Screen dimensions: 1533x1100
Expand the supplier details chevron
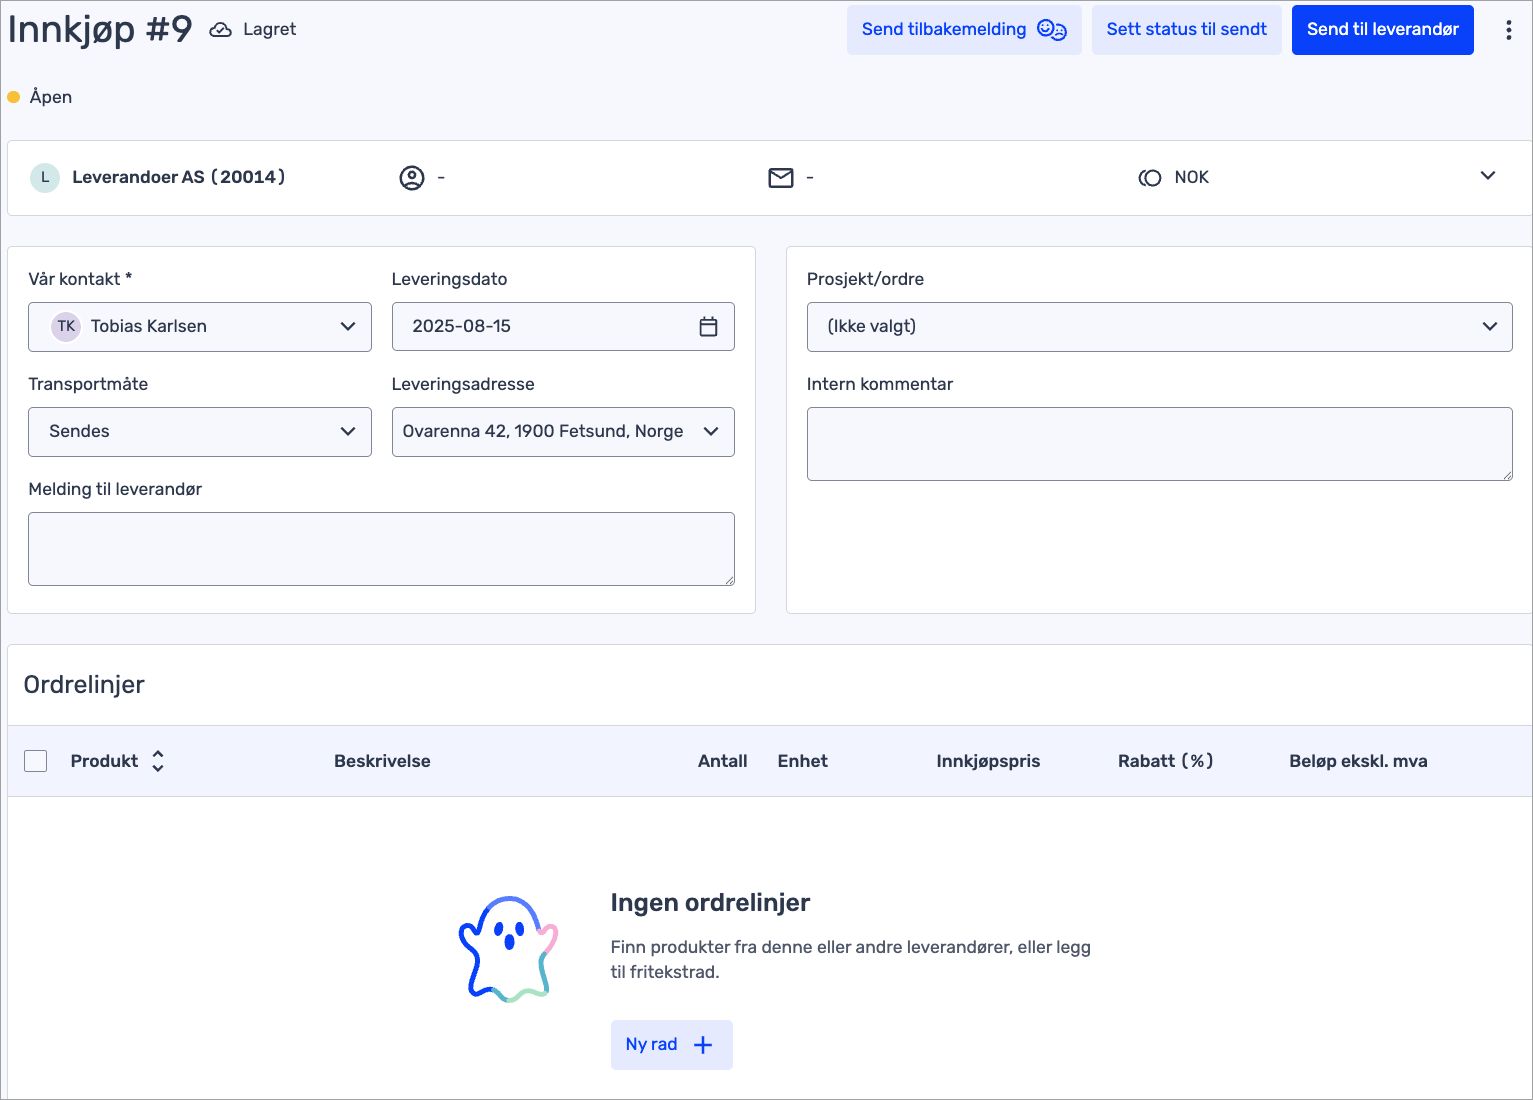pos(1487,176)
